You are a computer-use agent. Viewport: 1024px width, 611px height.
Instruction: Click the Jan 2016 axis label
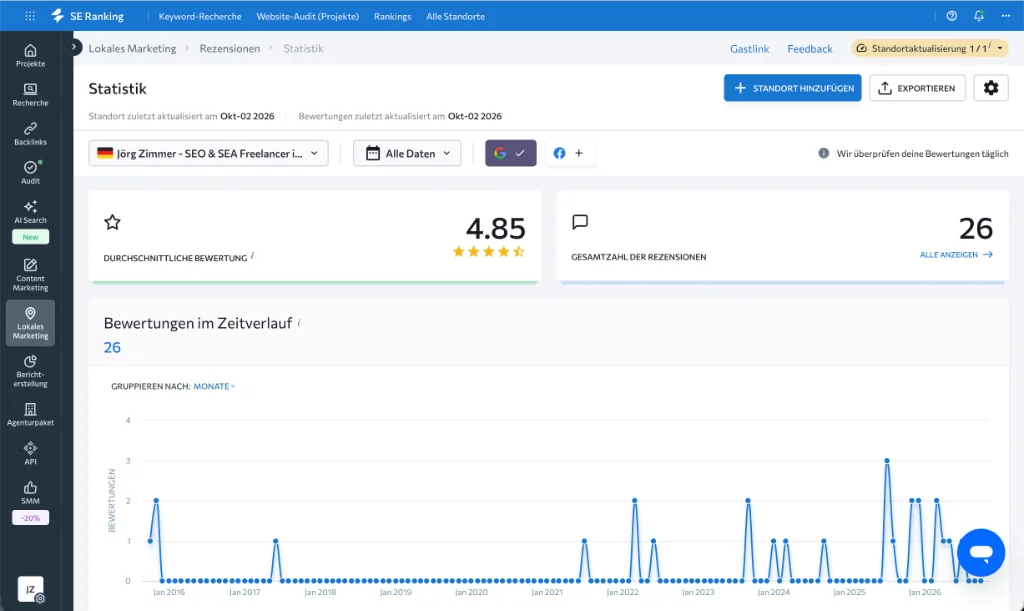point(168,592)
